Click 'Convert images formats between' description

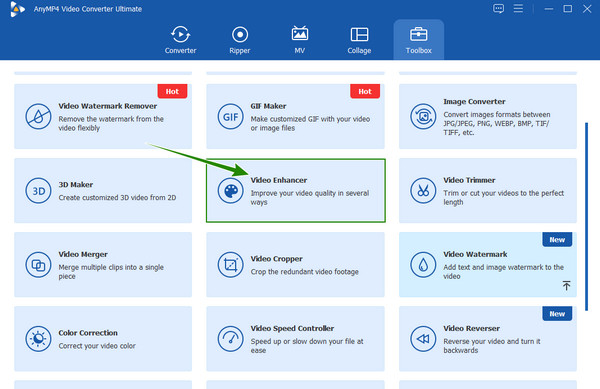click(x=497, y=124)
